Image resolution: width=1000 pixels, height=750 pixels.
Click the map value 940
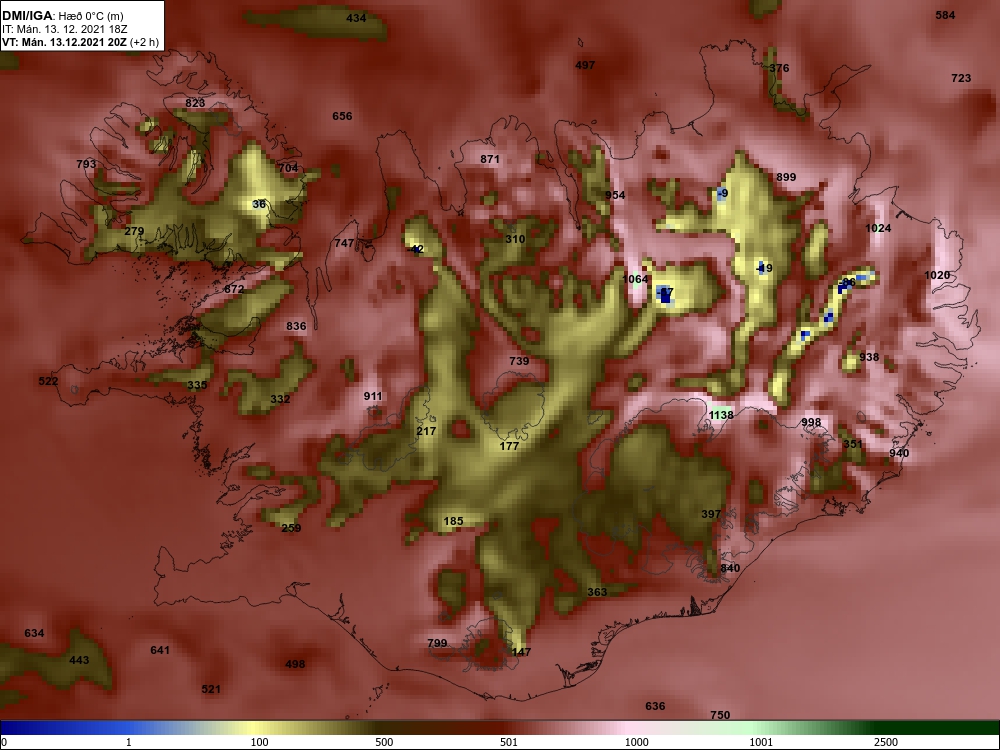(899, 454)
